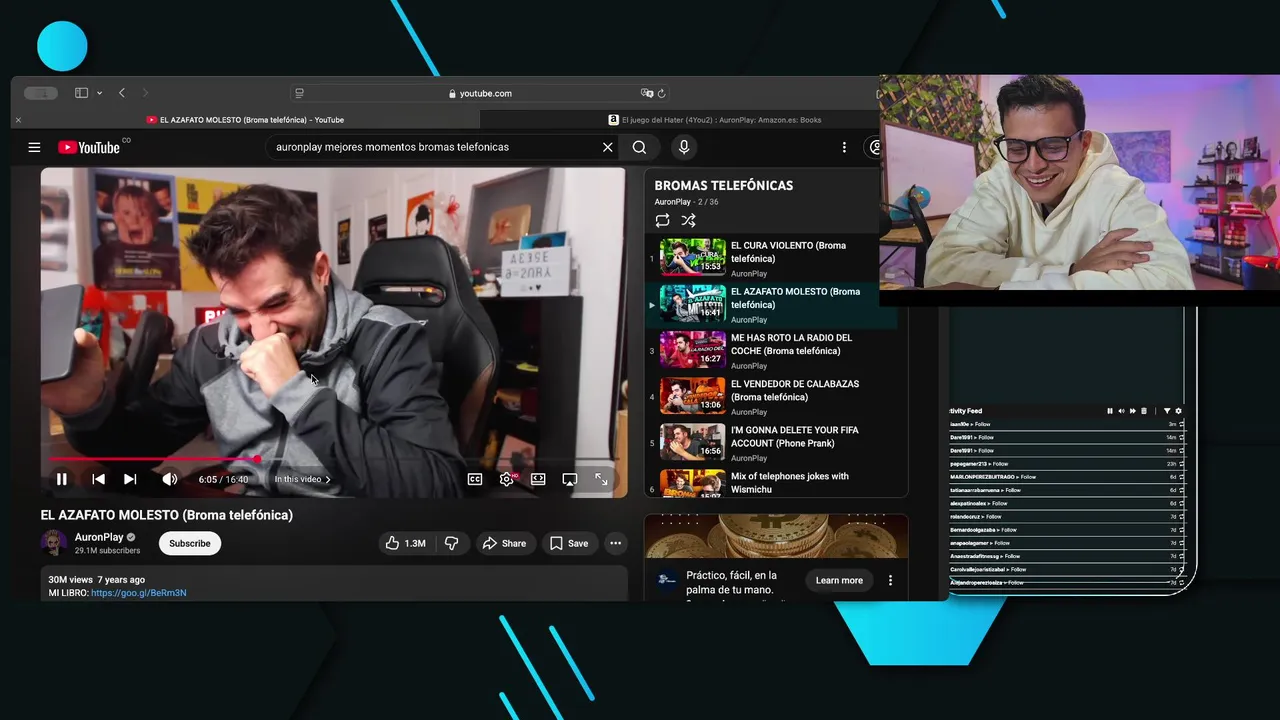Click Safari address bar youtube.com
Image resolution: width=1280 pixels, height=720 pixels.
480,93
